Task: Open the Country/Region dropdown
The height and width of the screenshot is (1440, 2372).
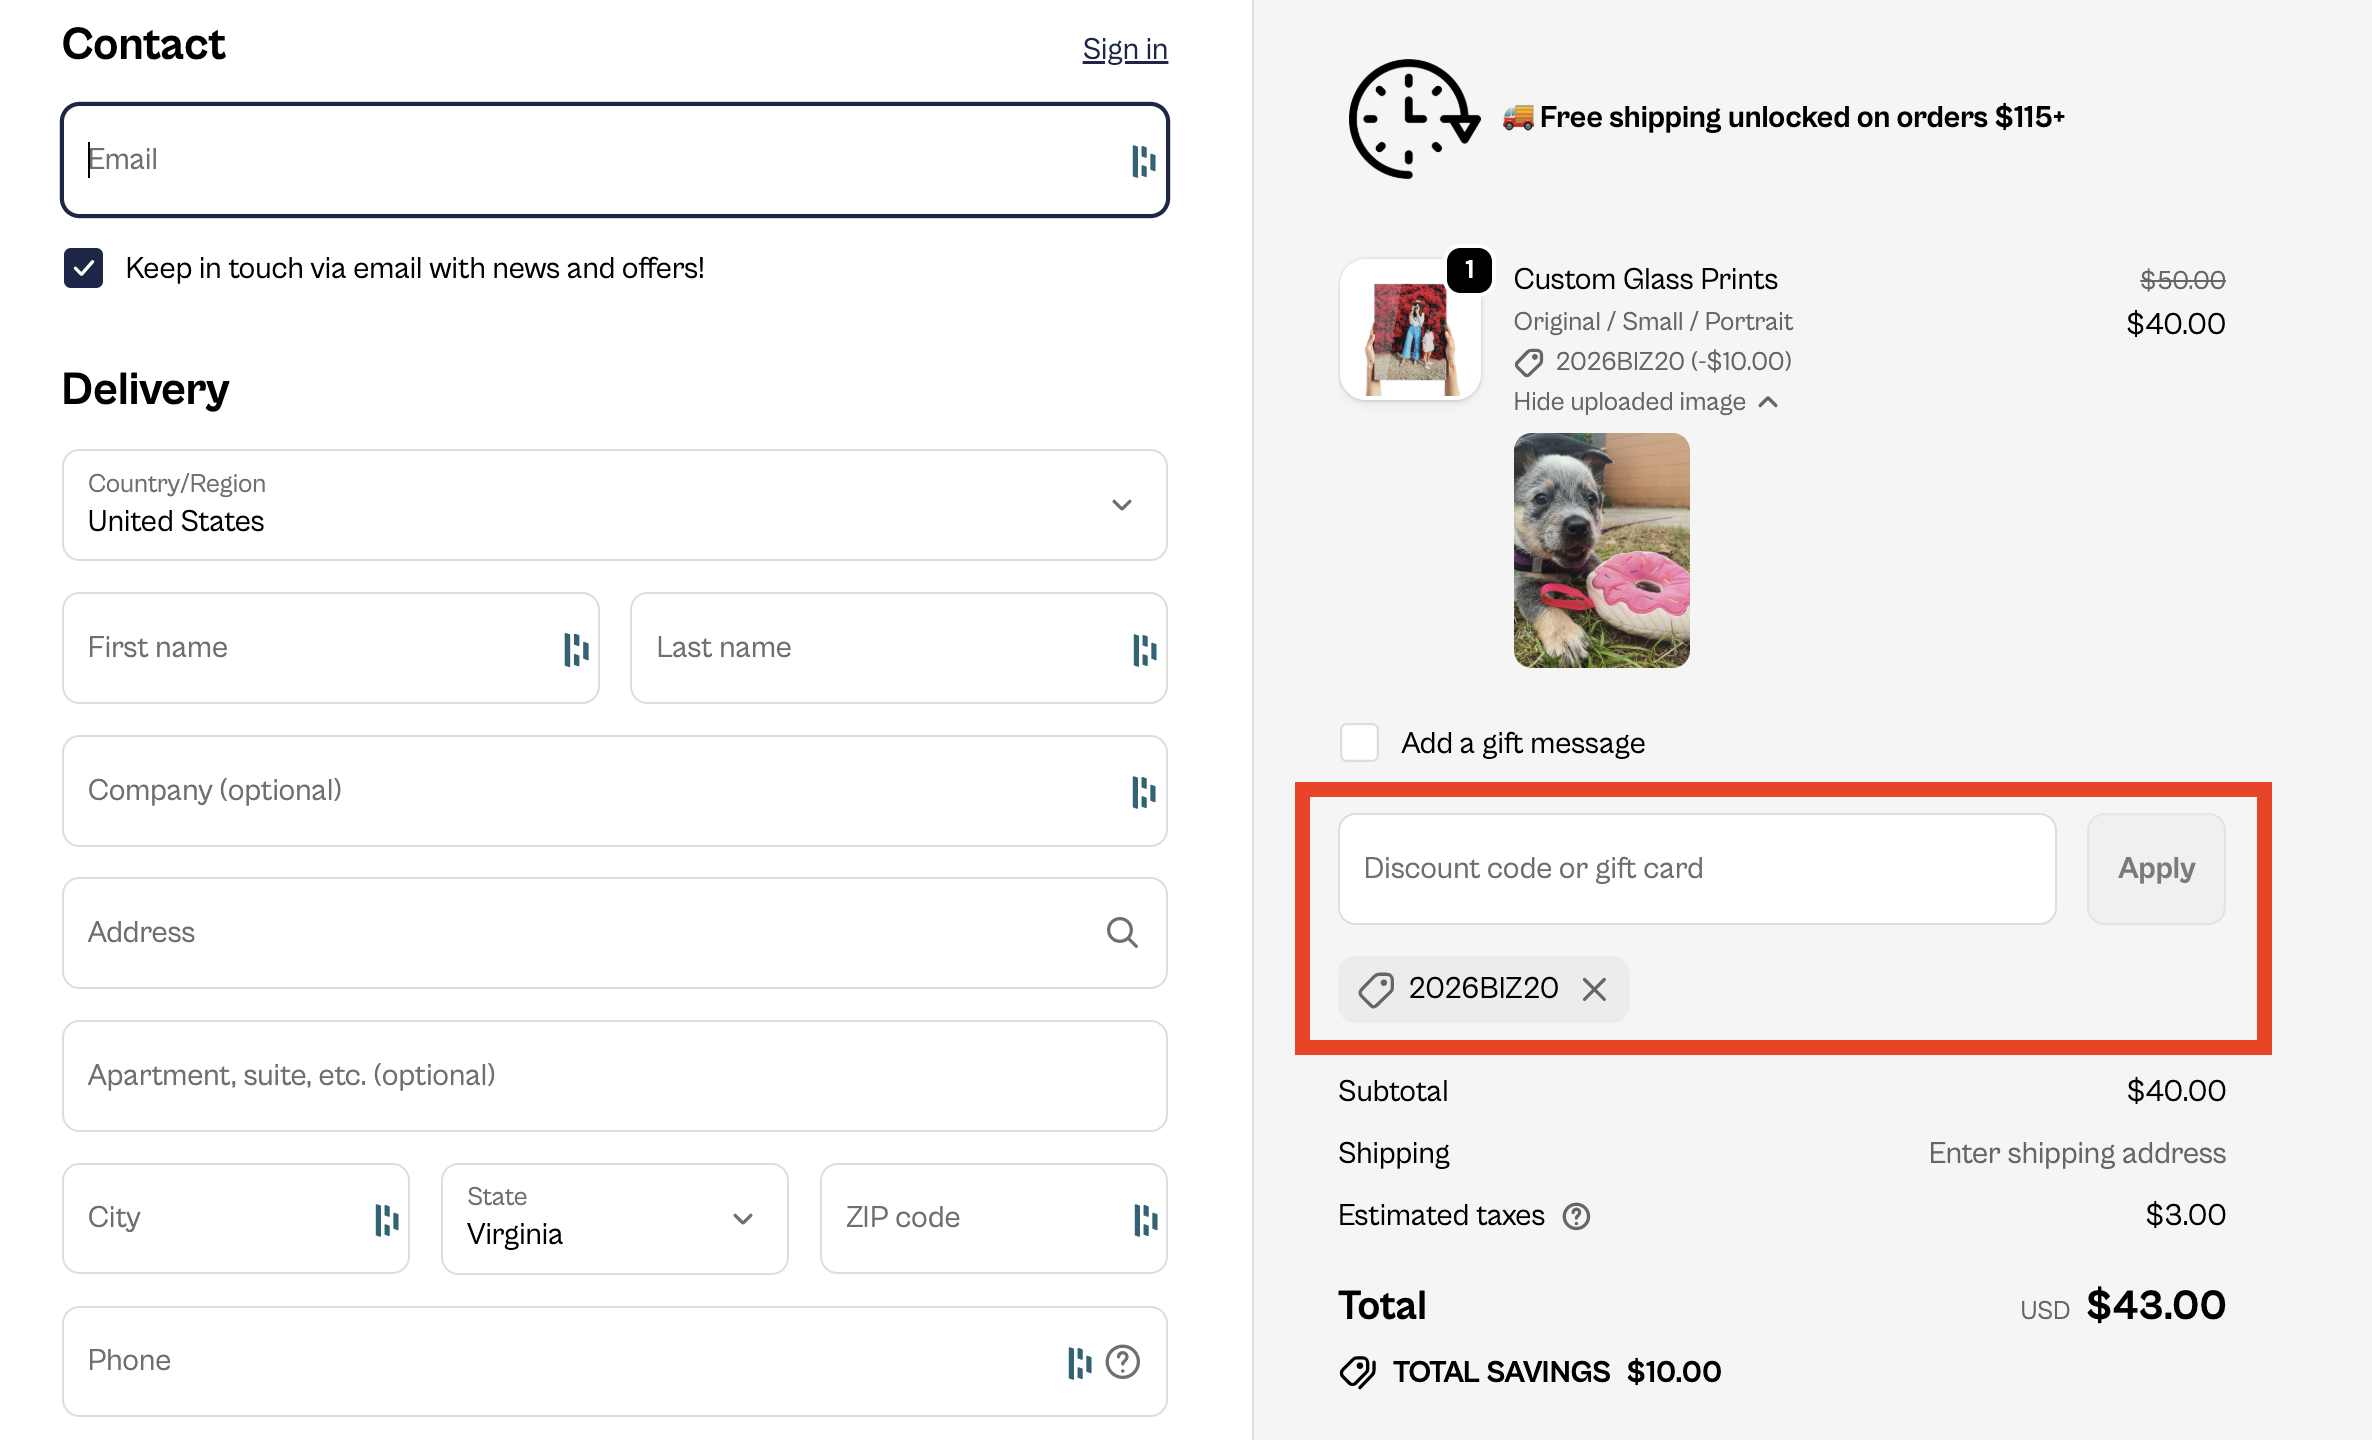Action: tap(614, 505)
